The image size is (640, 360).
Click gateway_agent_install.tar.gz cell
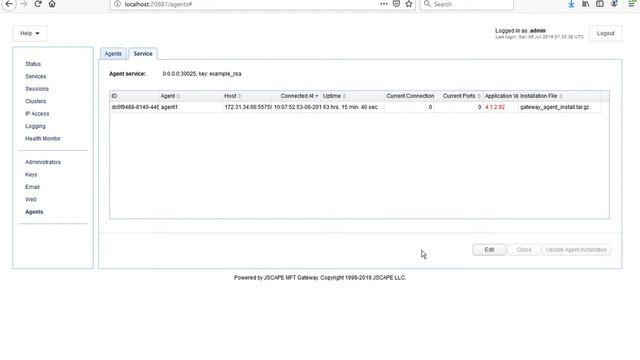[x=560, y=107]
